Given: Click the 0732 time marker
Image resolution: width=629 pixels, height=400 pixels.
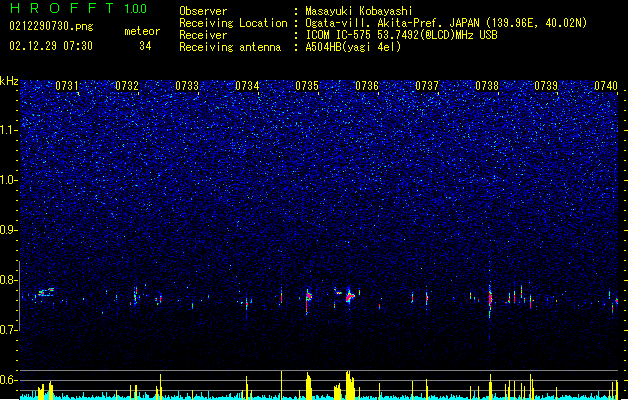Looking at the screenshot, I should click(x=127, y=86).
